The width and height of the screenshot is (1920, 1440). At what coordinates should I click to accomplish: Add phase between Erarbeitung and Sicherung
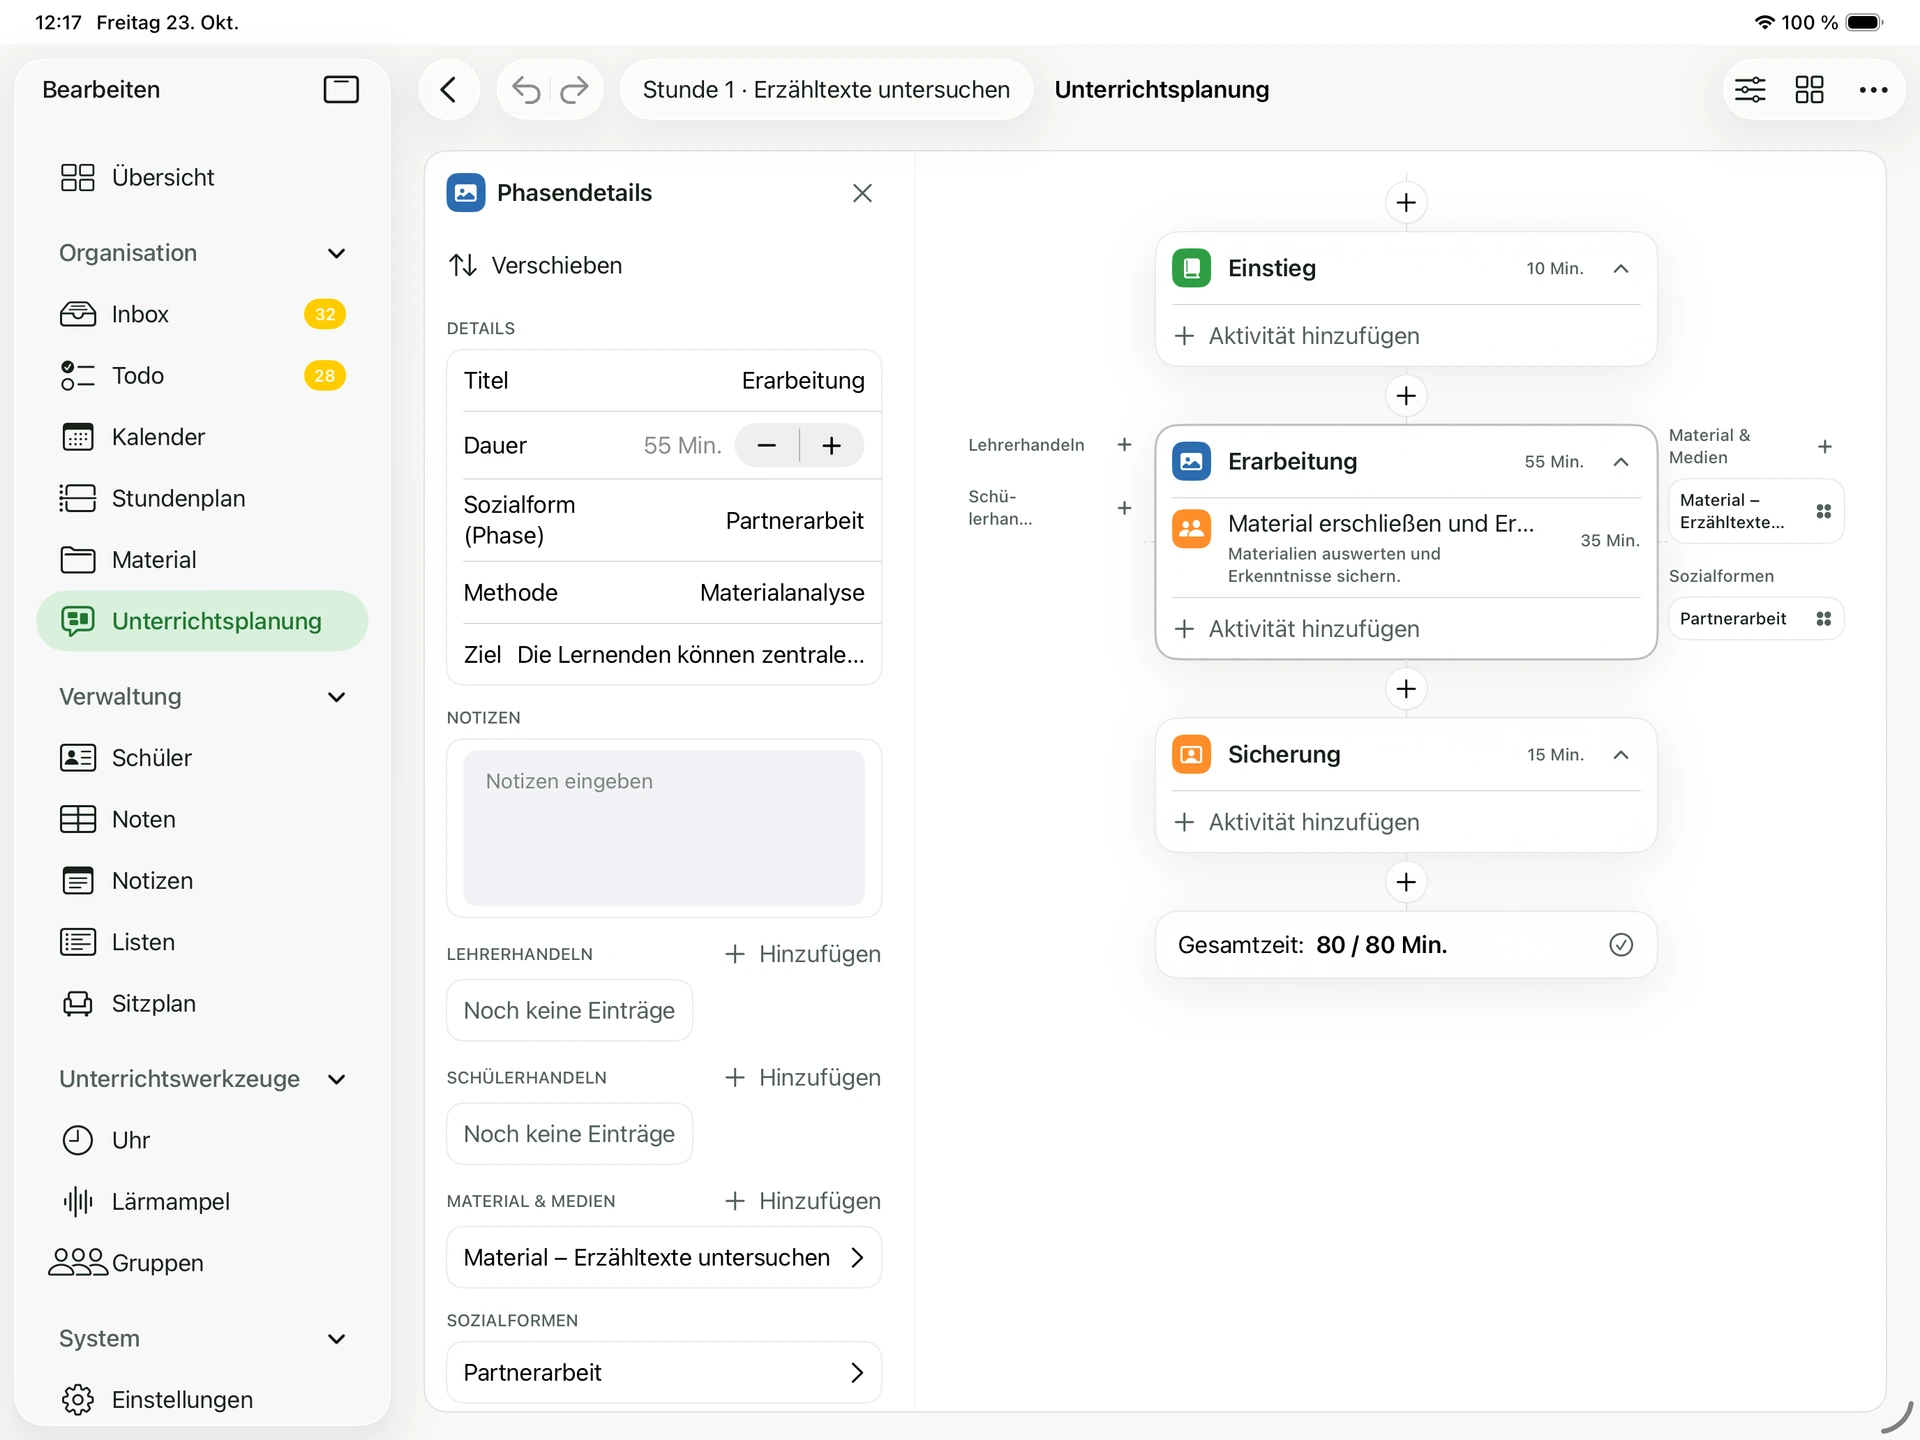(1406, 689)
